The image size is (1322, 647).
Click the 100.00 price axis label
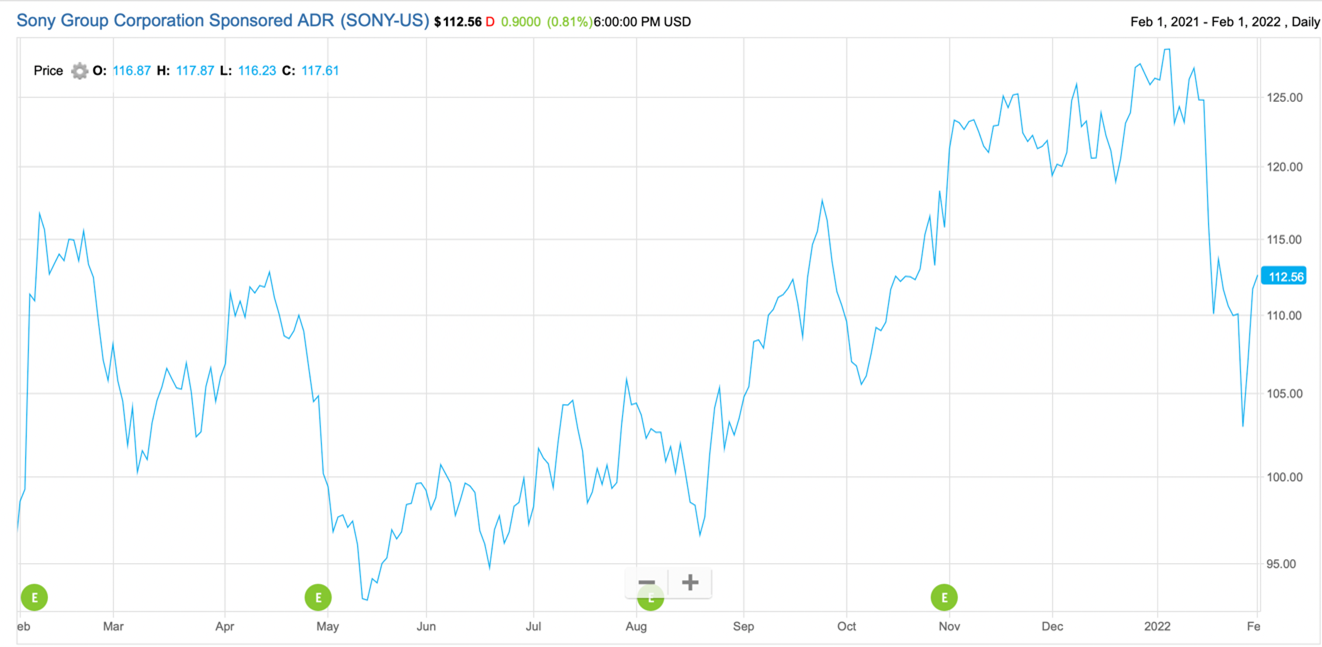[1286, 477]
